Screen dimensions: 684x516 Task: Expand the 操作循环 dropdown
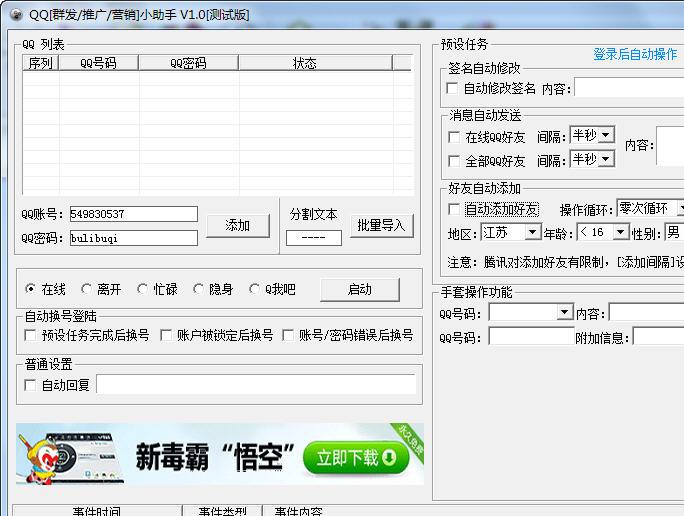pos(680,209)
